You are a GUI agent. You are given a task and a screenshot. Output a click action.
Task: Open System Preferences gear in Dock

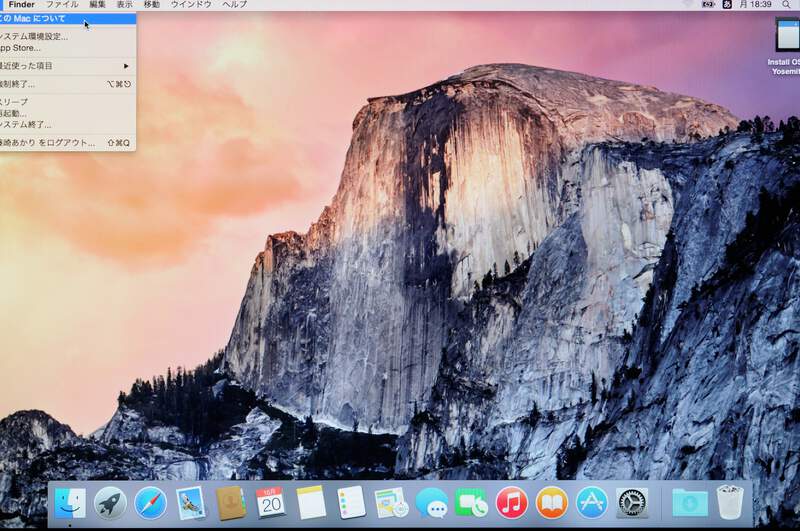click(632, 503)
